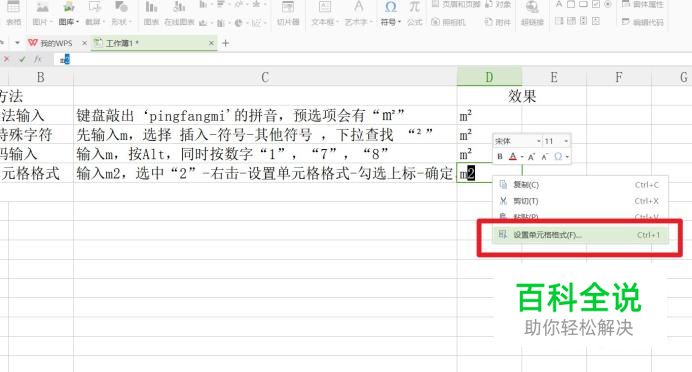Toggle bold in the mini toolbar
The height and width of the screenshot is (372, 692).
[x=500, y=156]
